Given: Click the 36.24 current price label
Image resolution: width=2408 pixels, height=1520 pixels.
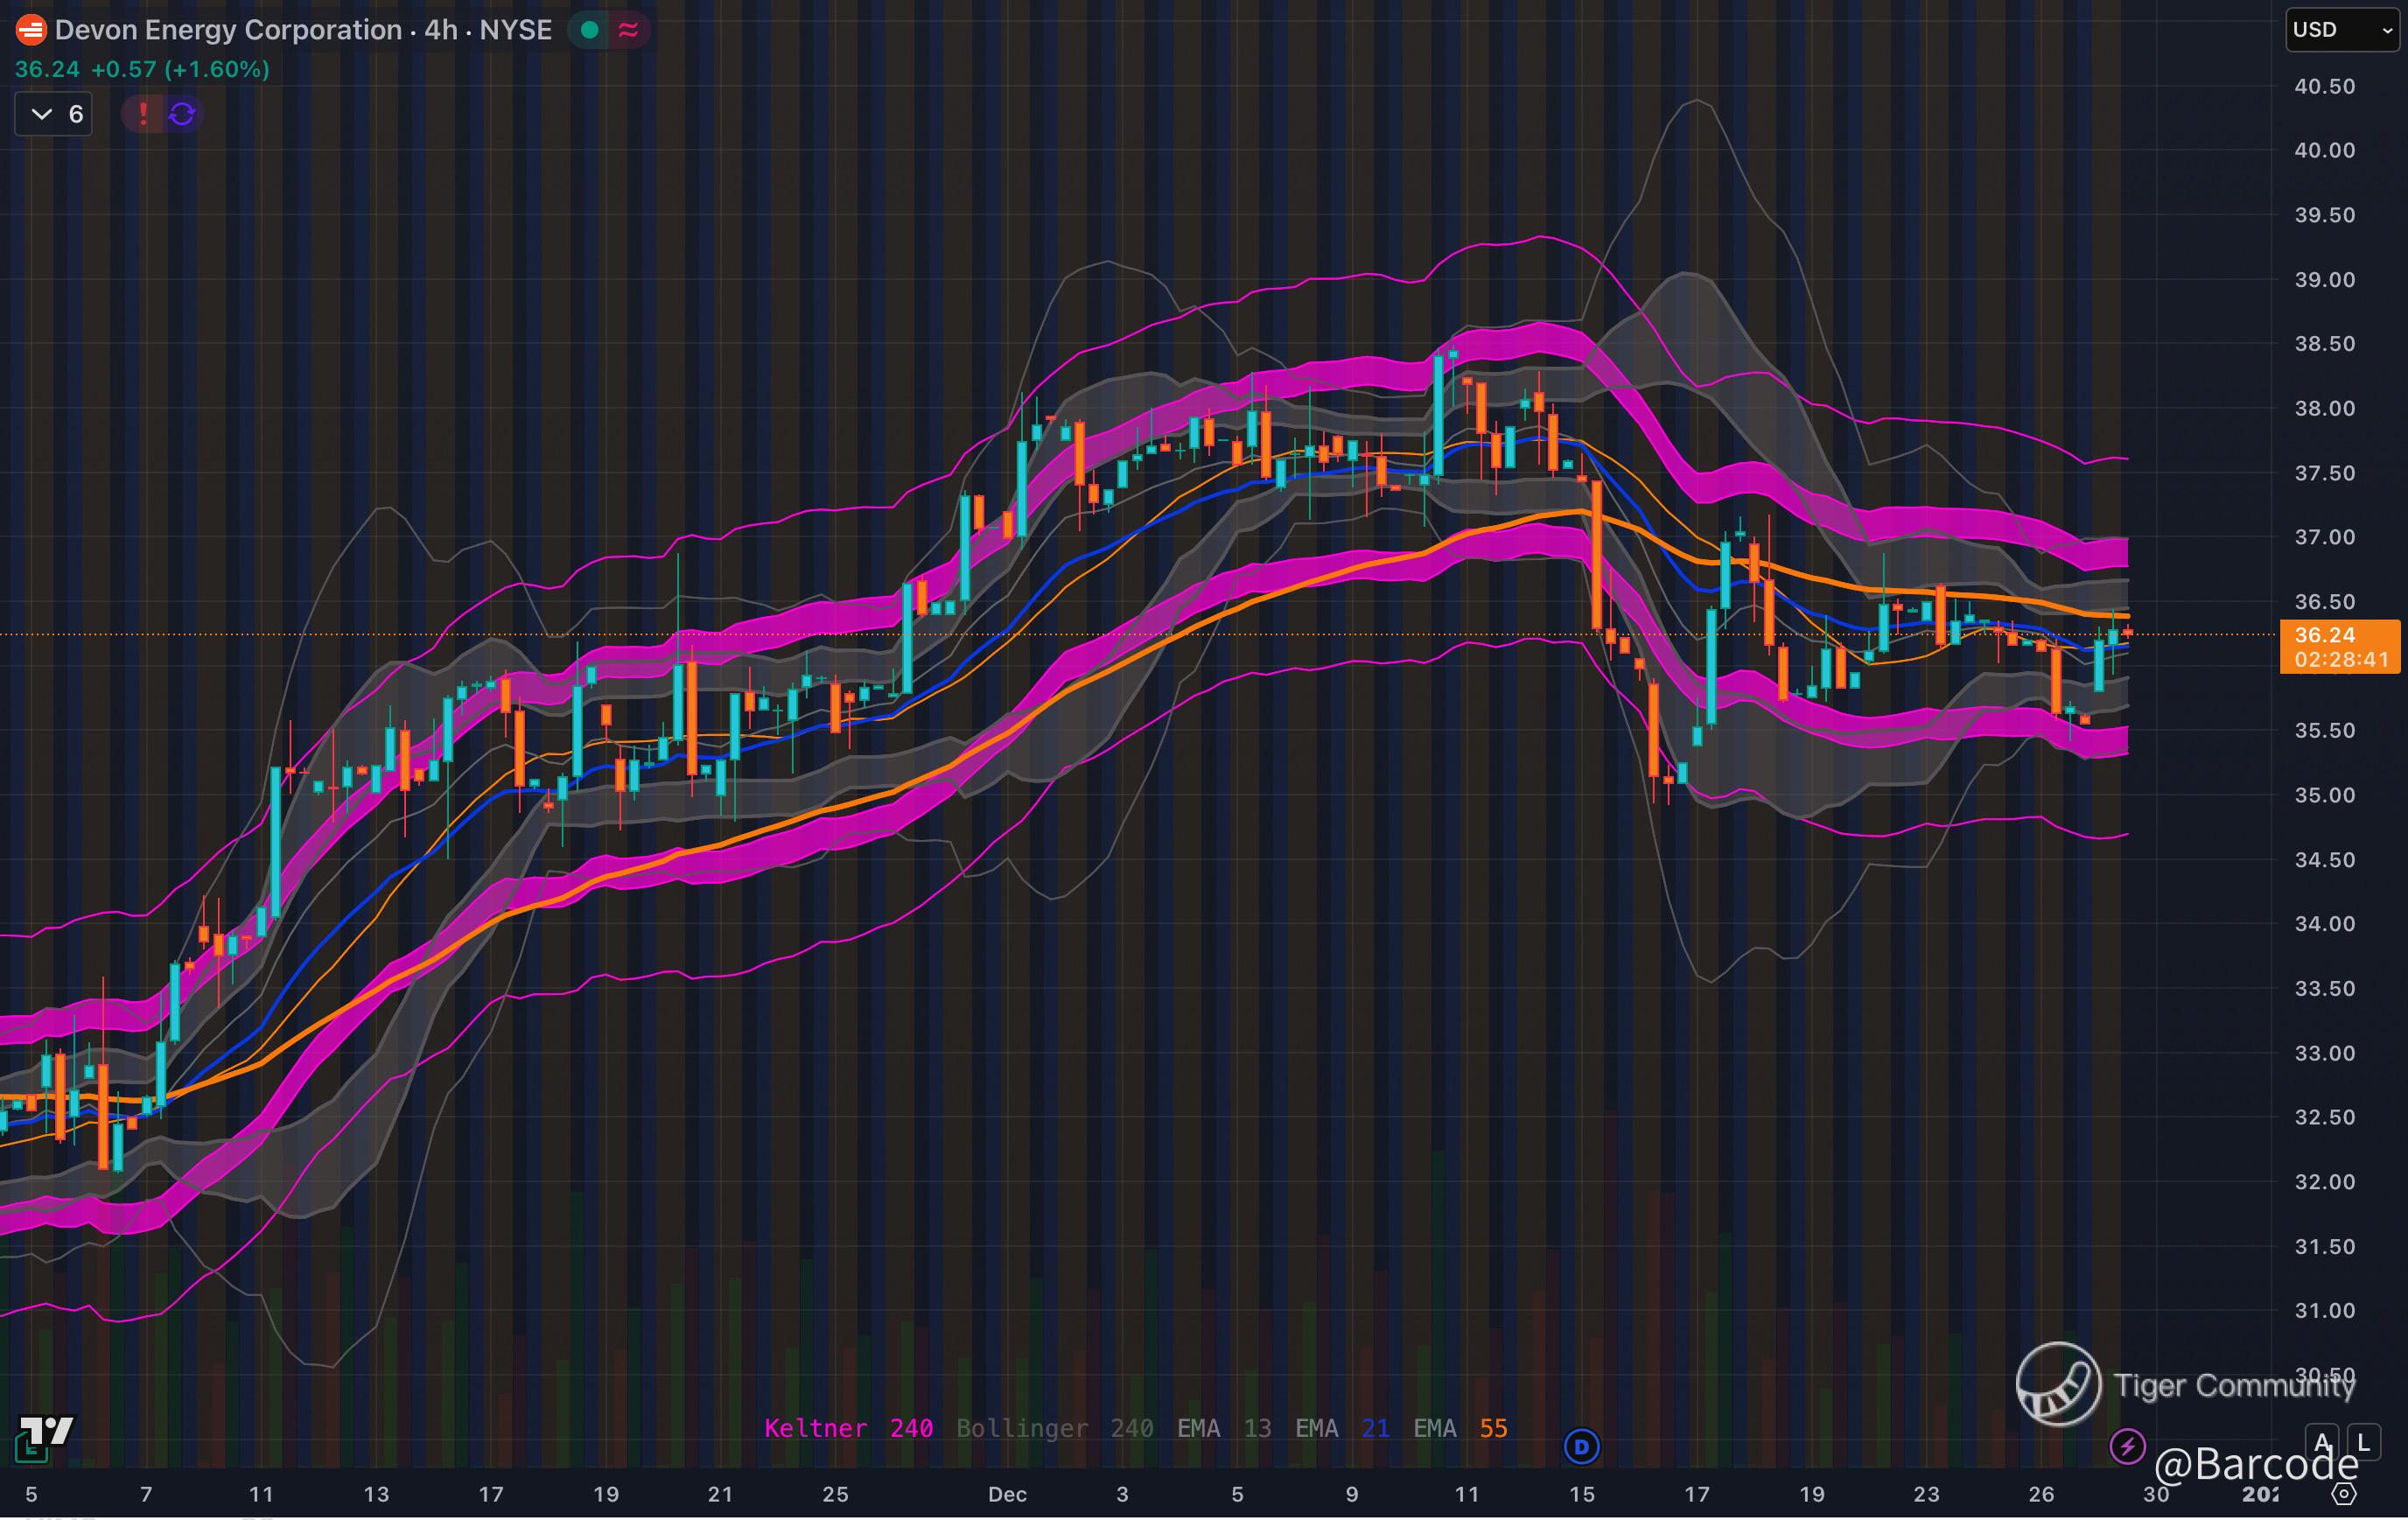Looking at the screenshot, I should click(2324, 635).
